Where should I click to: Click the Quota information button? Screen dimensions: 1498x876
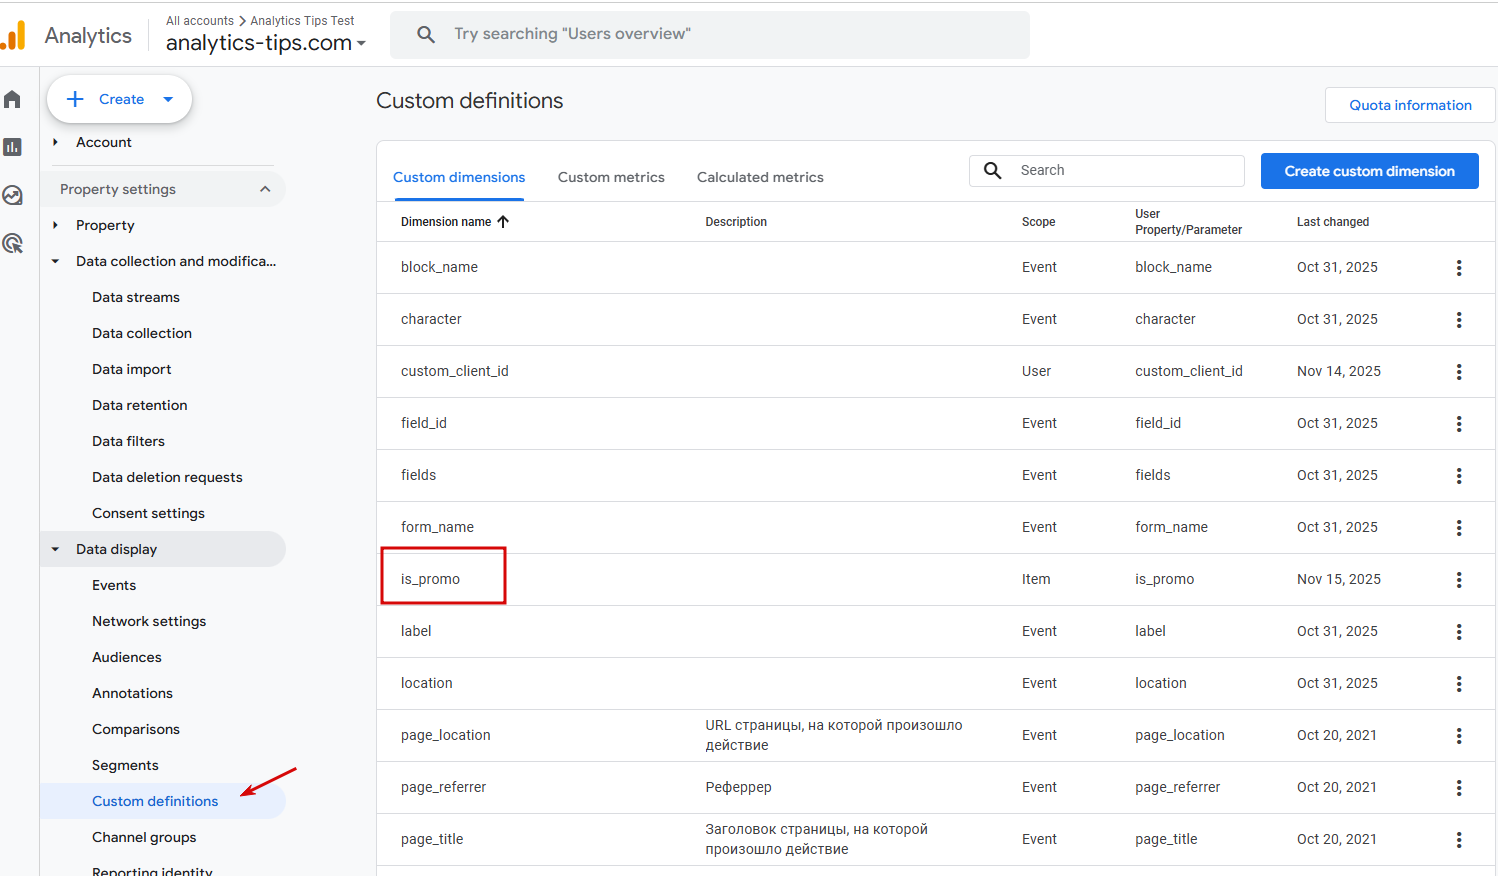tap(1410, 105)
